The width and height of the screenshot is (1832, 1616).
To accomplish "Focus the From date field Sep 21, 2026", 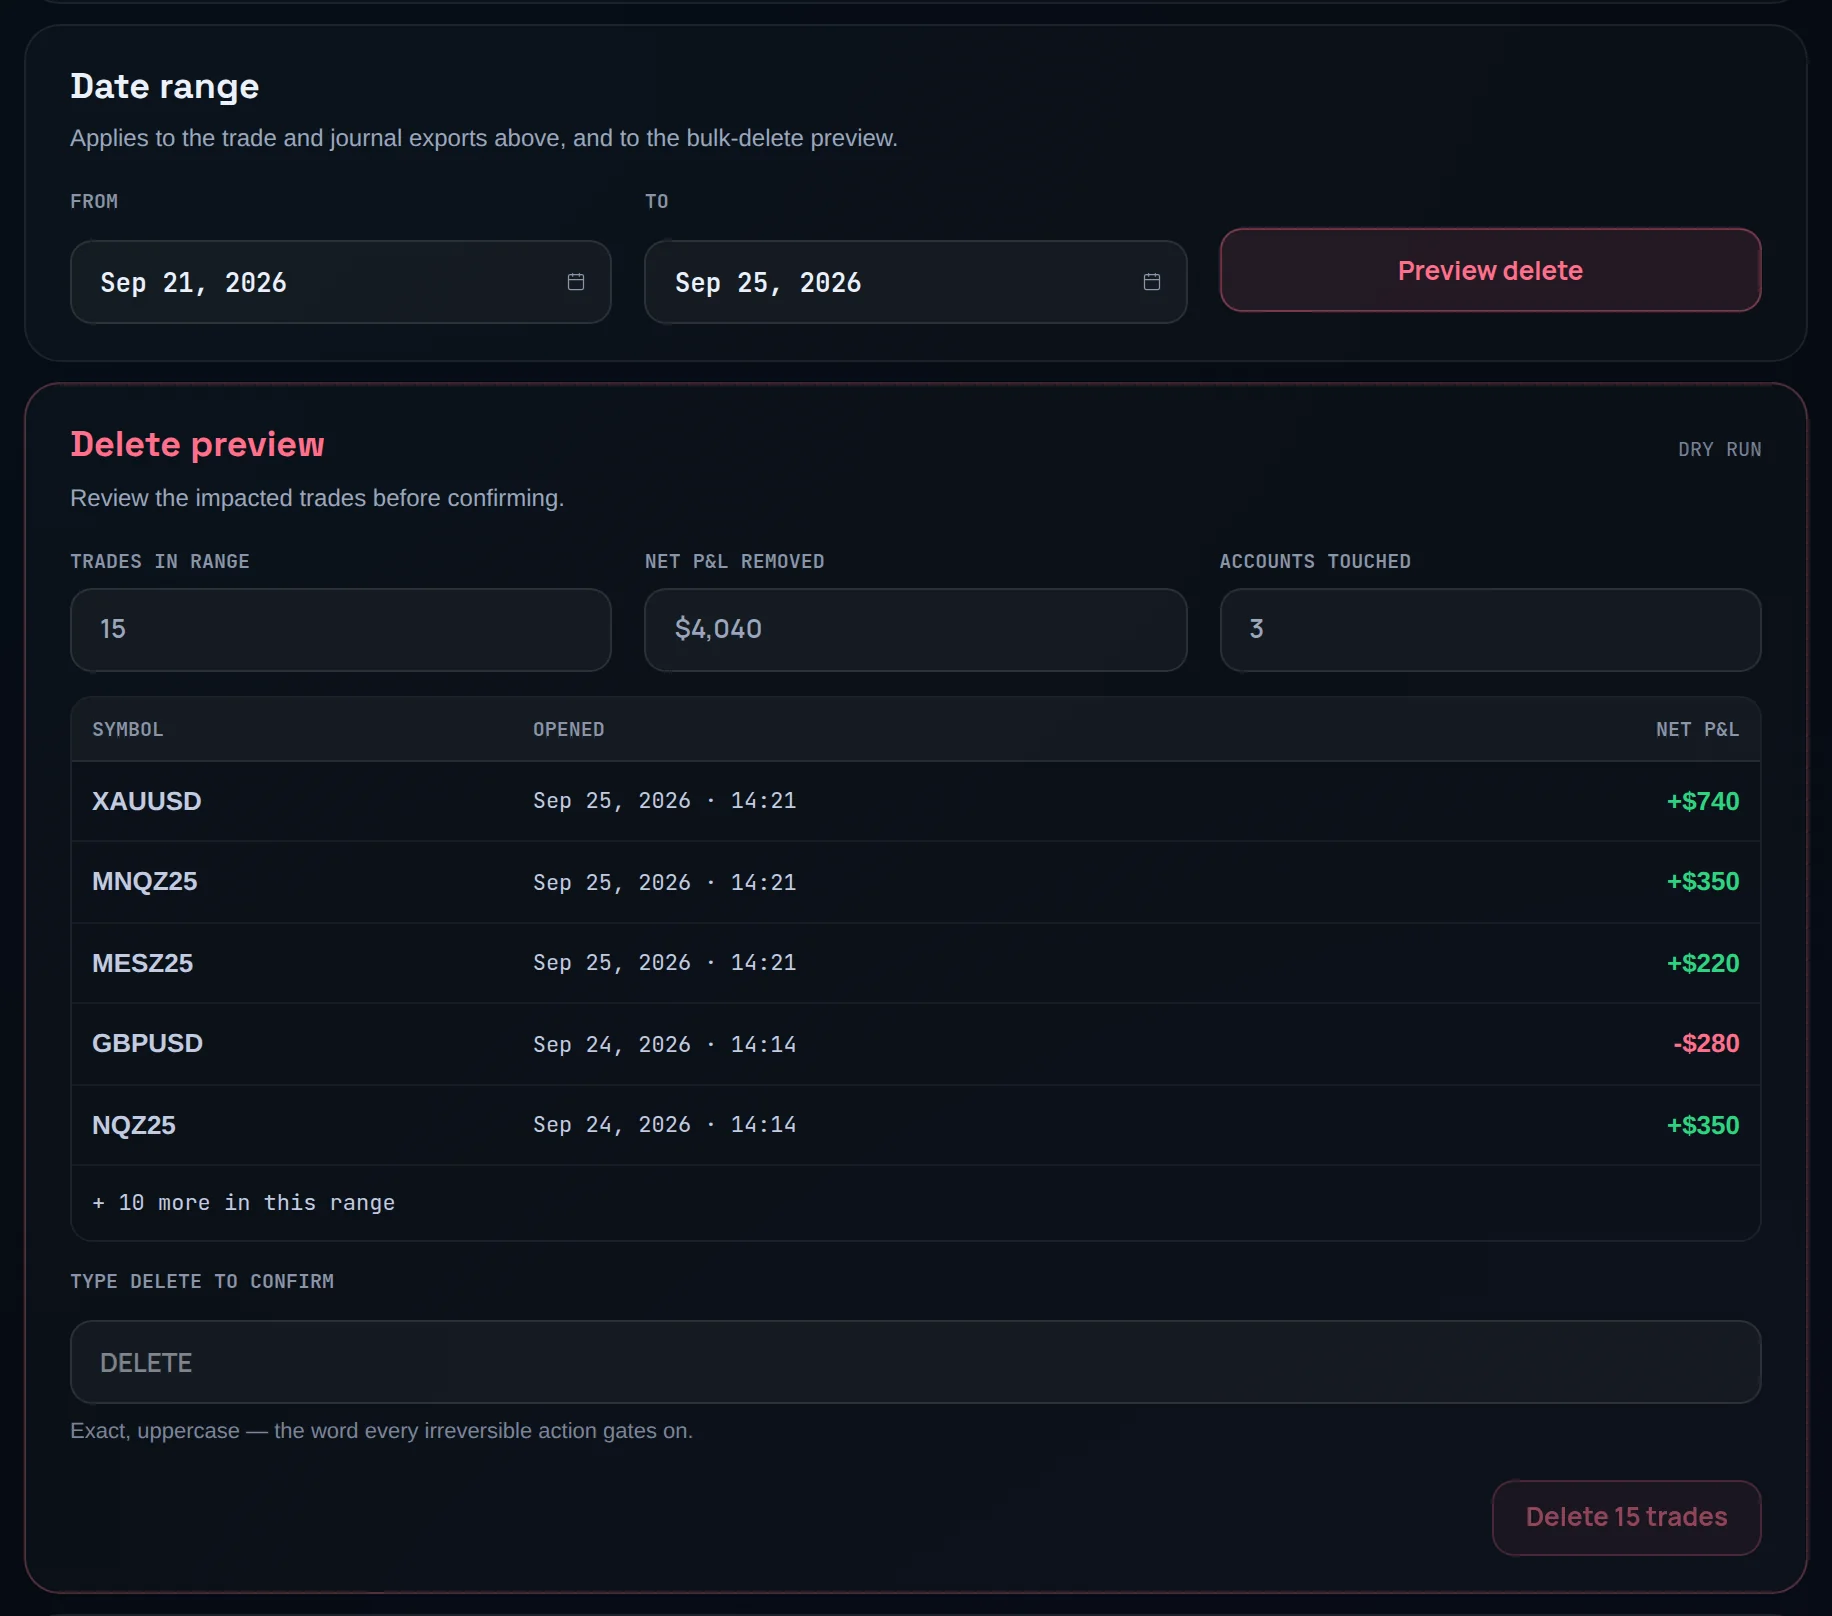I will 340,282.
